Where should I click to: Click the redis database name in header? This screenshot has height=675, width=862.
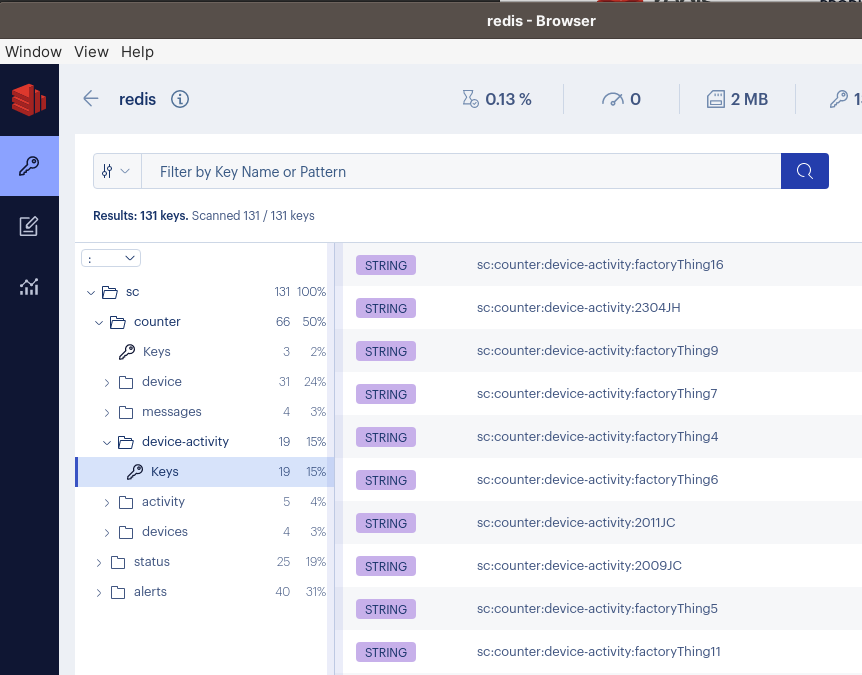pyautogui.click(x=137, y=99)
